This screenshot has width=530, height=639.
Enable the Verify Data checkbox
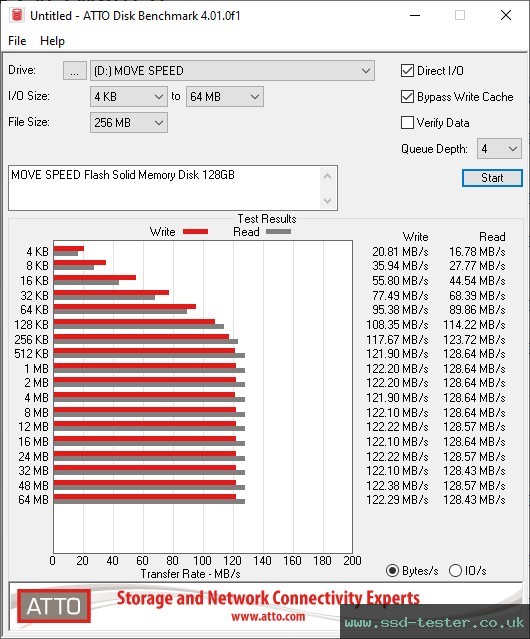[x=407, y=123]
